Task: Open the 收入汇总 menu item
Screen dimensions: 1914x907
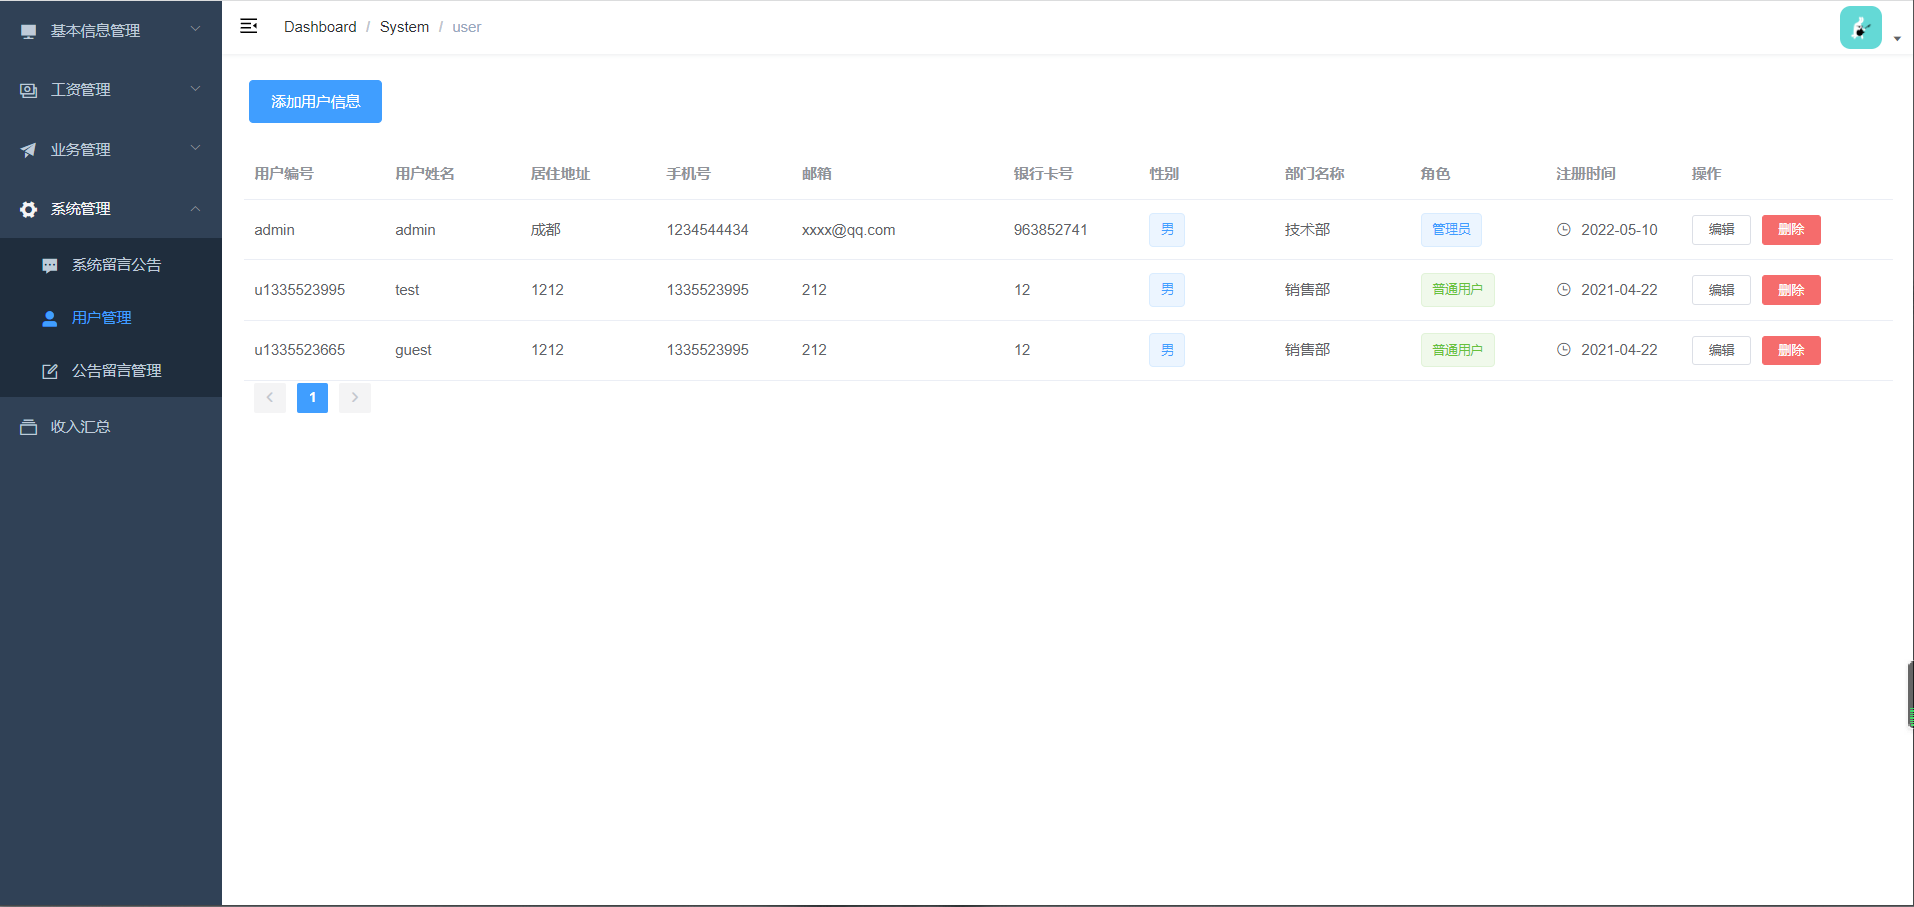Action: click(x=111, y=427)
